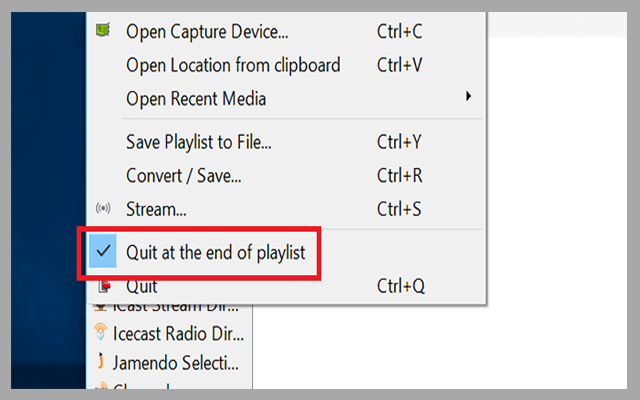Image resolution: width=640 pixels, height=400 pixels.
Task: Select Jamendo Selections sidebar entry
Action: (178, 361)
